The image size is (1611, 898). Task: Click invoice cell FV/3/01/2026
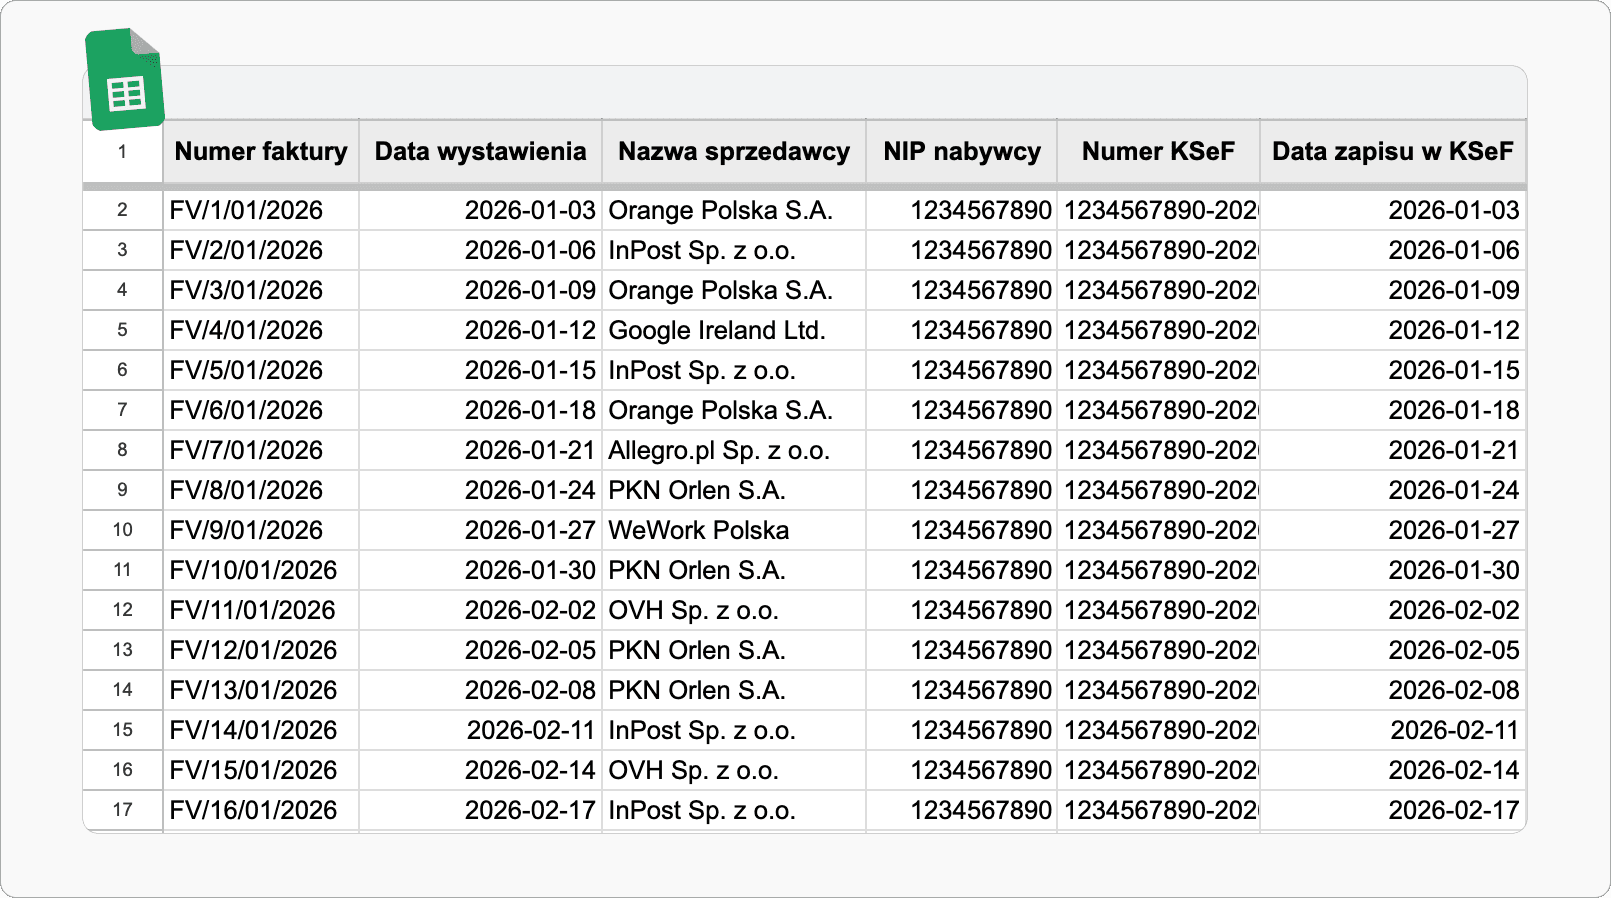(x=261, y=290)
